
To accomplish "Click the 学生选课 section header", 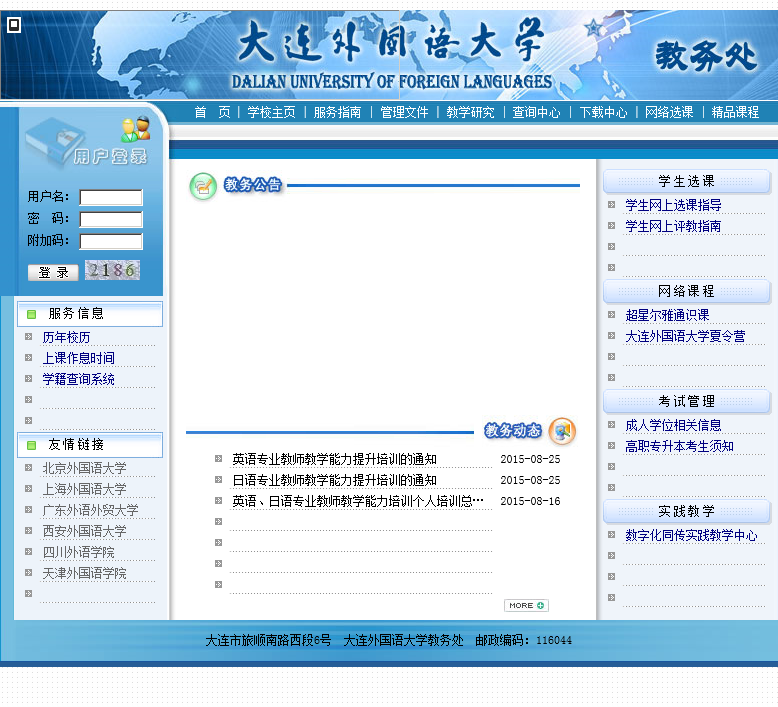I will click(687, 182).
